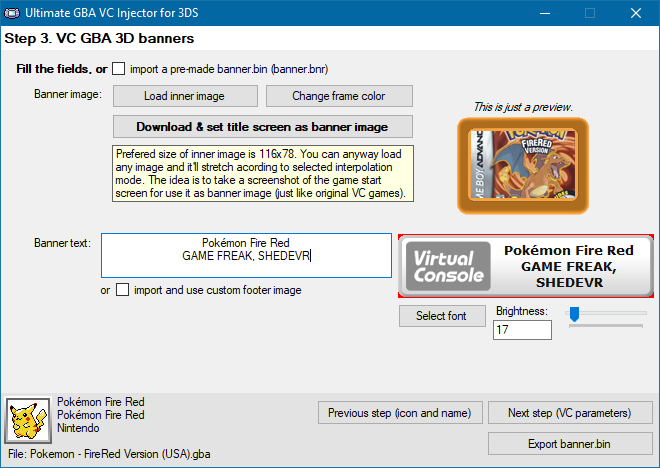The width and height of the screenshot is (660, 468).
Task: Click the 'Step 3. VC GBA 3D banners' heading
Action: [99, 38]
